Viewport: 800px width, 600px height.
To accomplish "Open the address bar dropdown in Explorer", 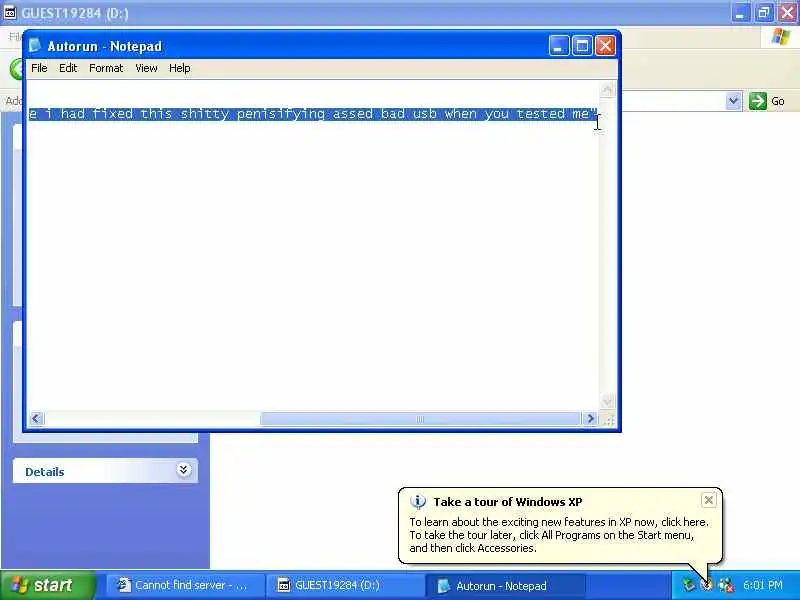I will (x=733, y=101).
